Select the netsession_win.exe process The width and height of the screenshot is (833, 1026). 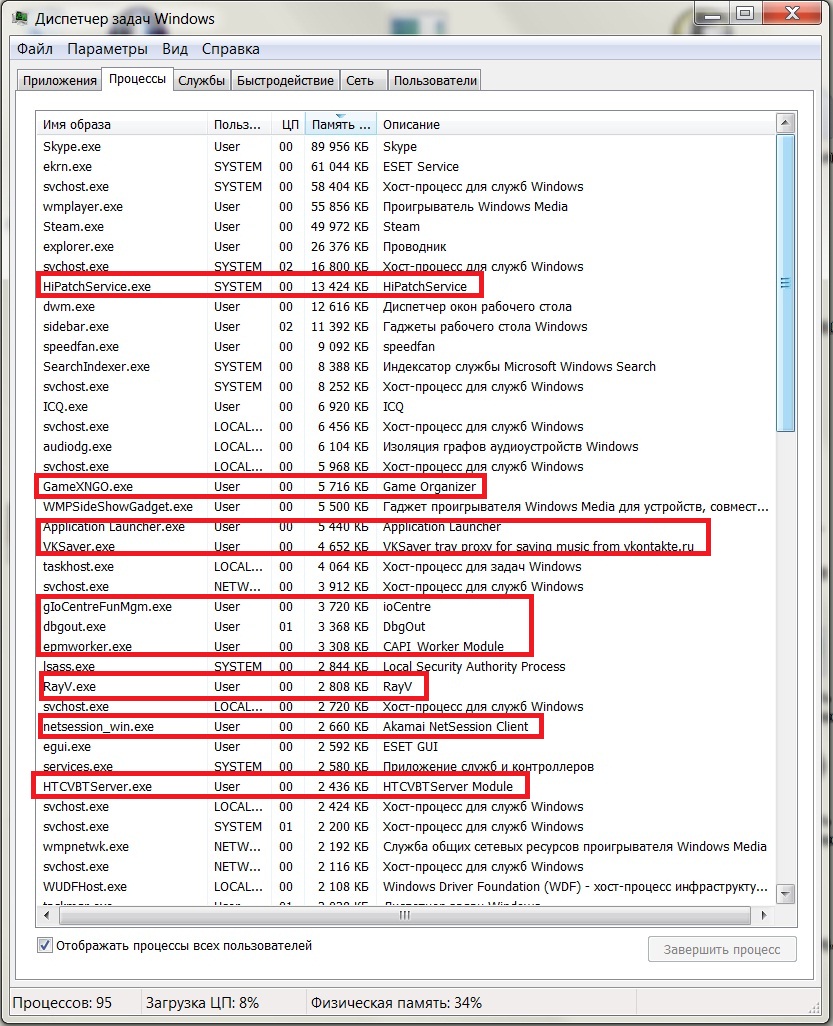coord(406,727)
